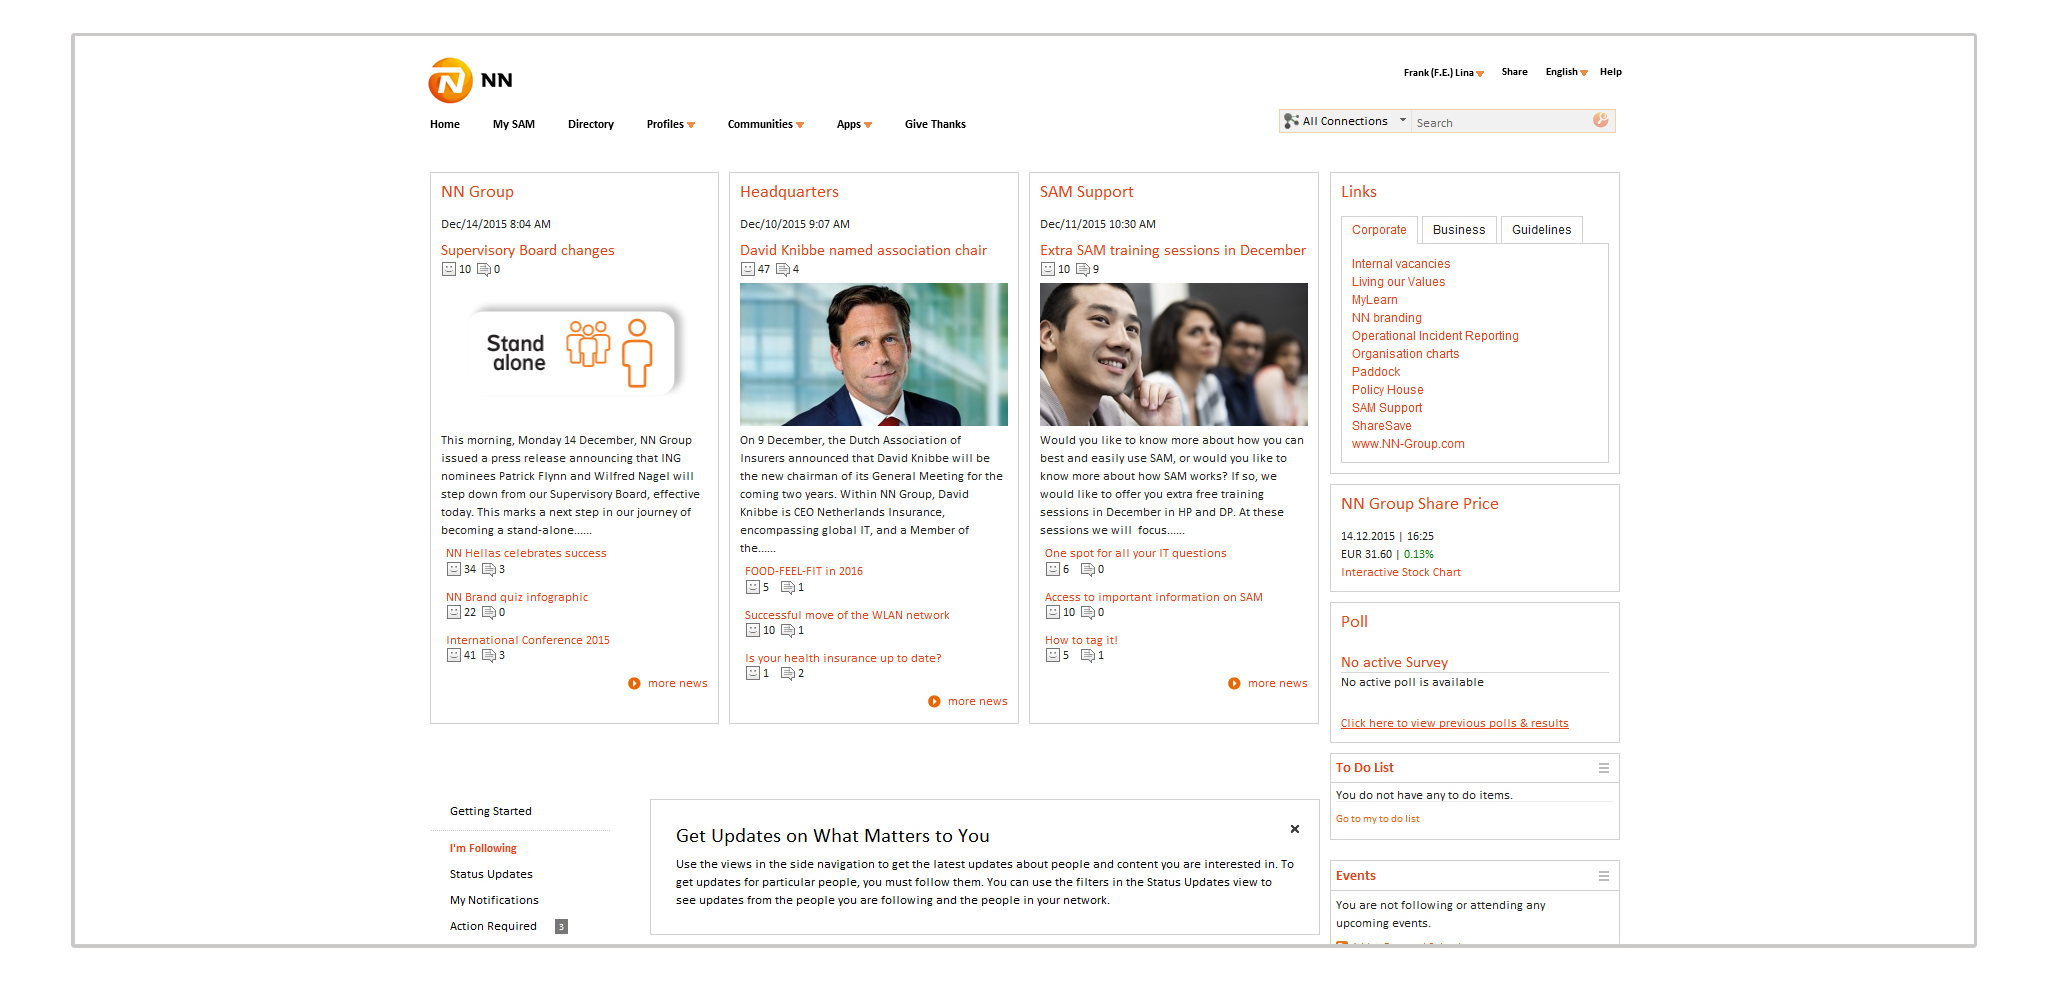Viewport: 2048px width, 981px height.
Task: Open the SAM training people photo
Action: pyautogui.click(x=1174, y=354)
